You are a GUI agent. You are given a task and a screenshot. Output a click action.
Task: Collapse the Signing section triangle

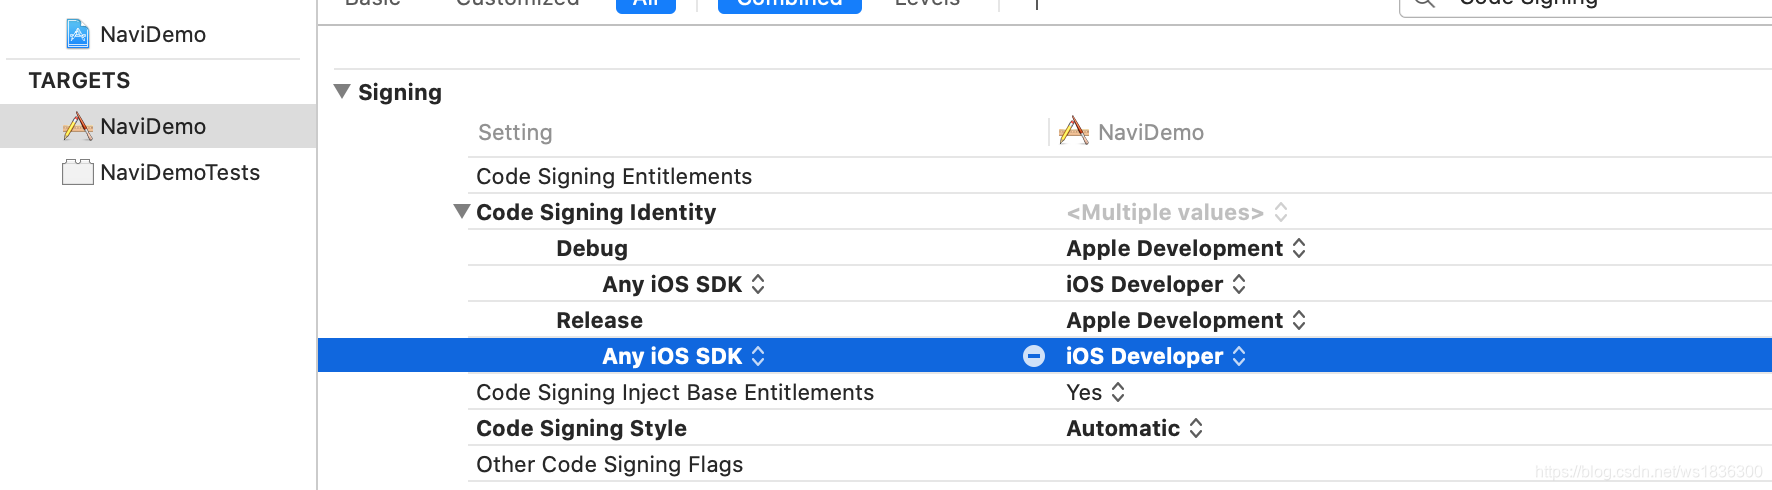point(342,91)
